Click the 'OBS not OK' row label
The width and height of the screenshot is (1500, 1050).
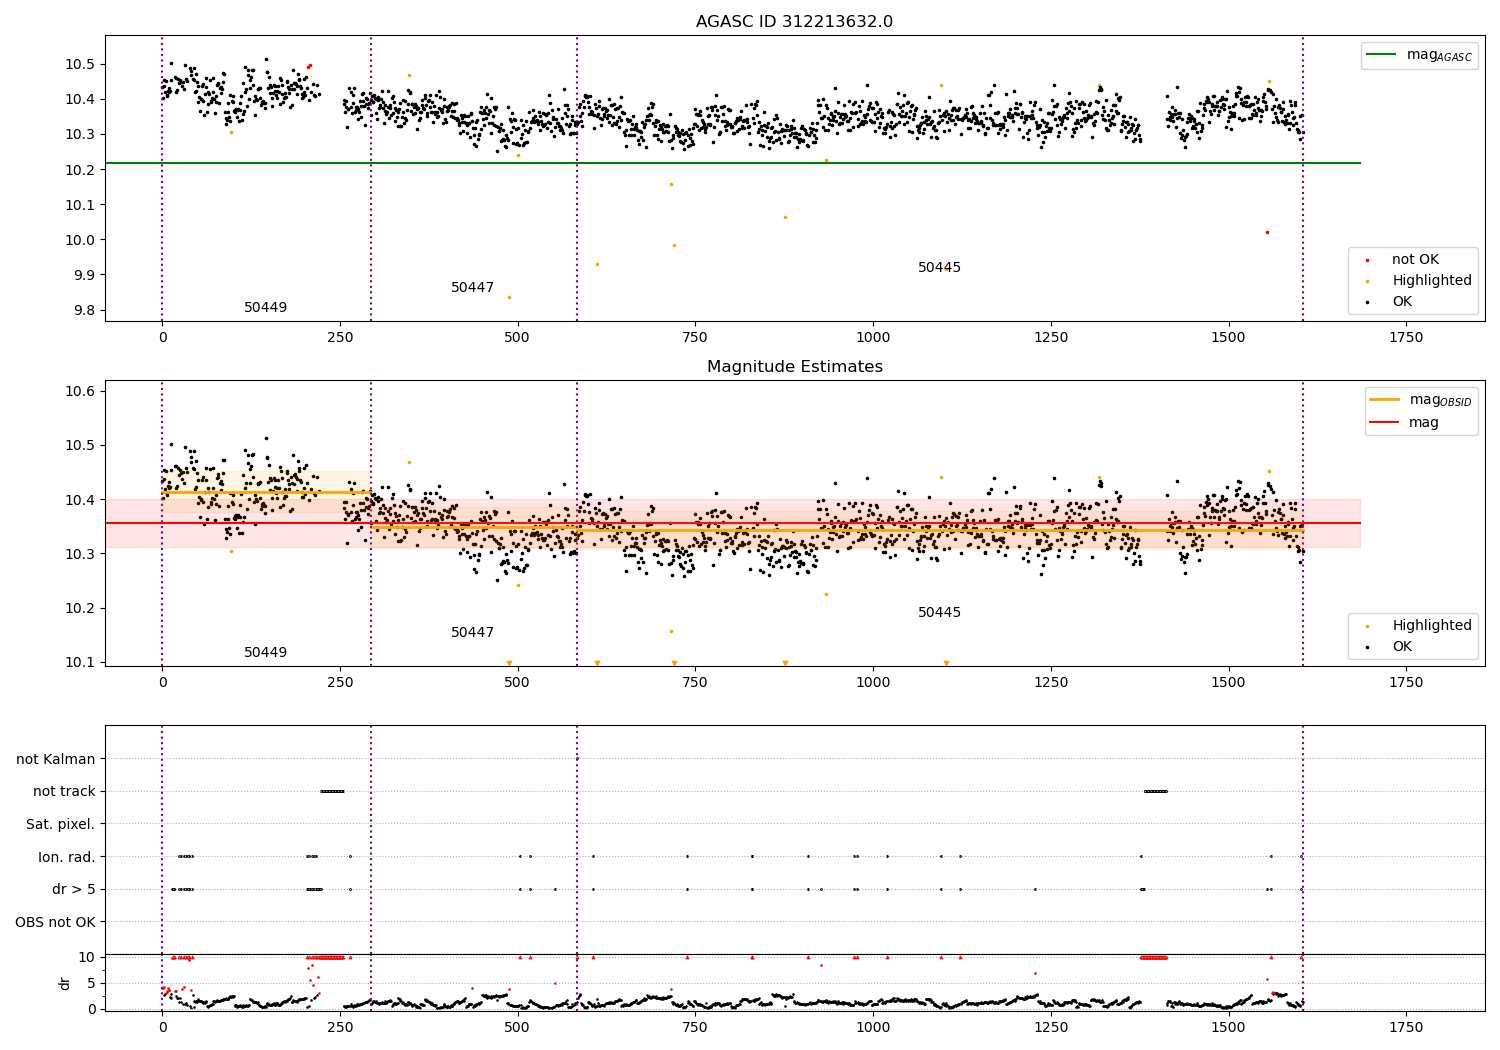pyautogui.click(x=56, y=923)
